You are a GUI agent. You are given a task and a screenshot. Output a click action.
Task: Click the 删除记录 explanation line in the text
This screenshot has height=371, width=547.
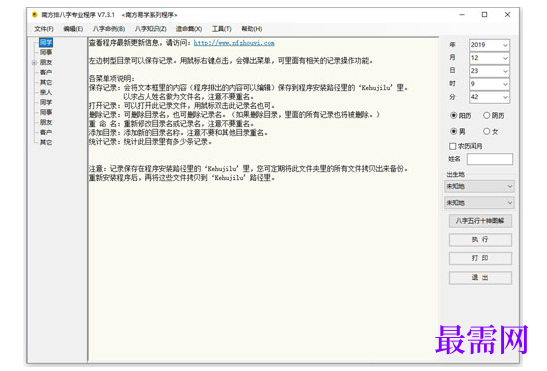point(234,114)
